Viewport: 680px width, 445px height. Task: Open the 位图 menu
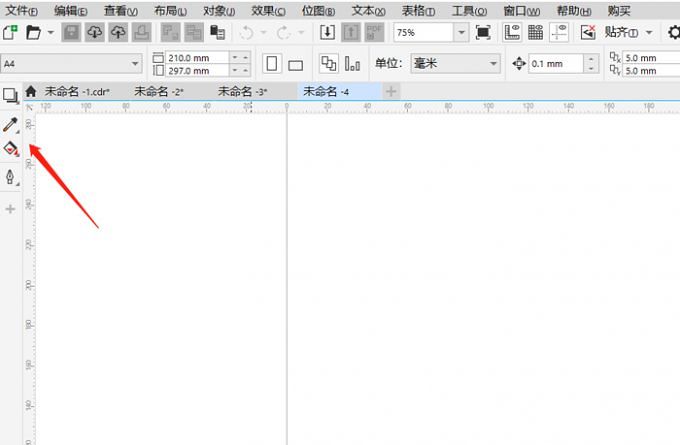tap(318, 11)
